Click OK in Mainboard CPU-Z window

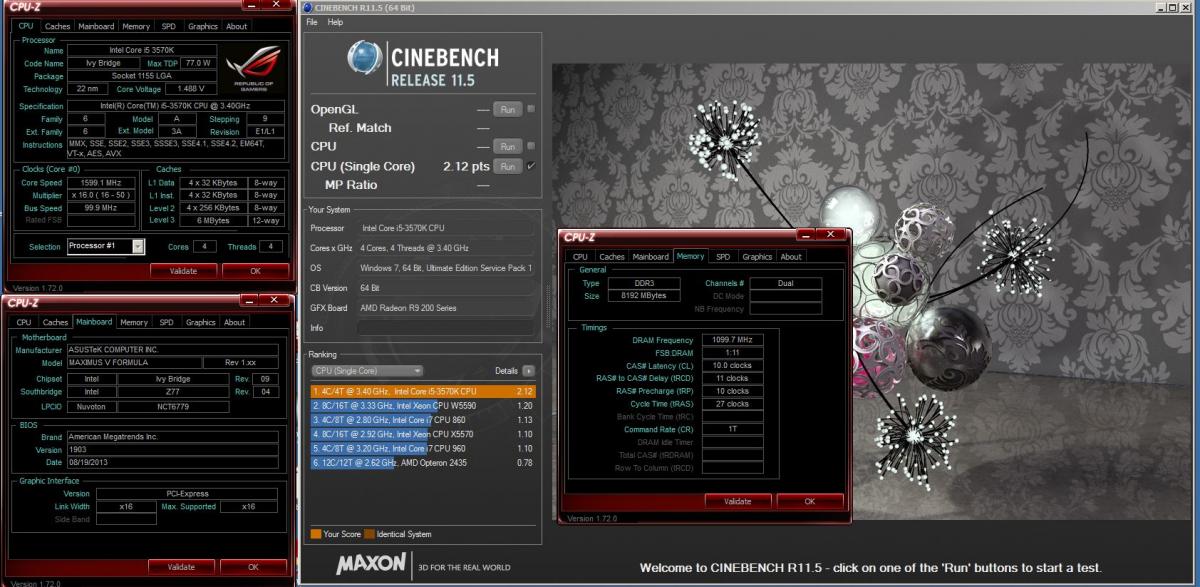coord(253,566)
